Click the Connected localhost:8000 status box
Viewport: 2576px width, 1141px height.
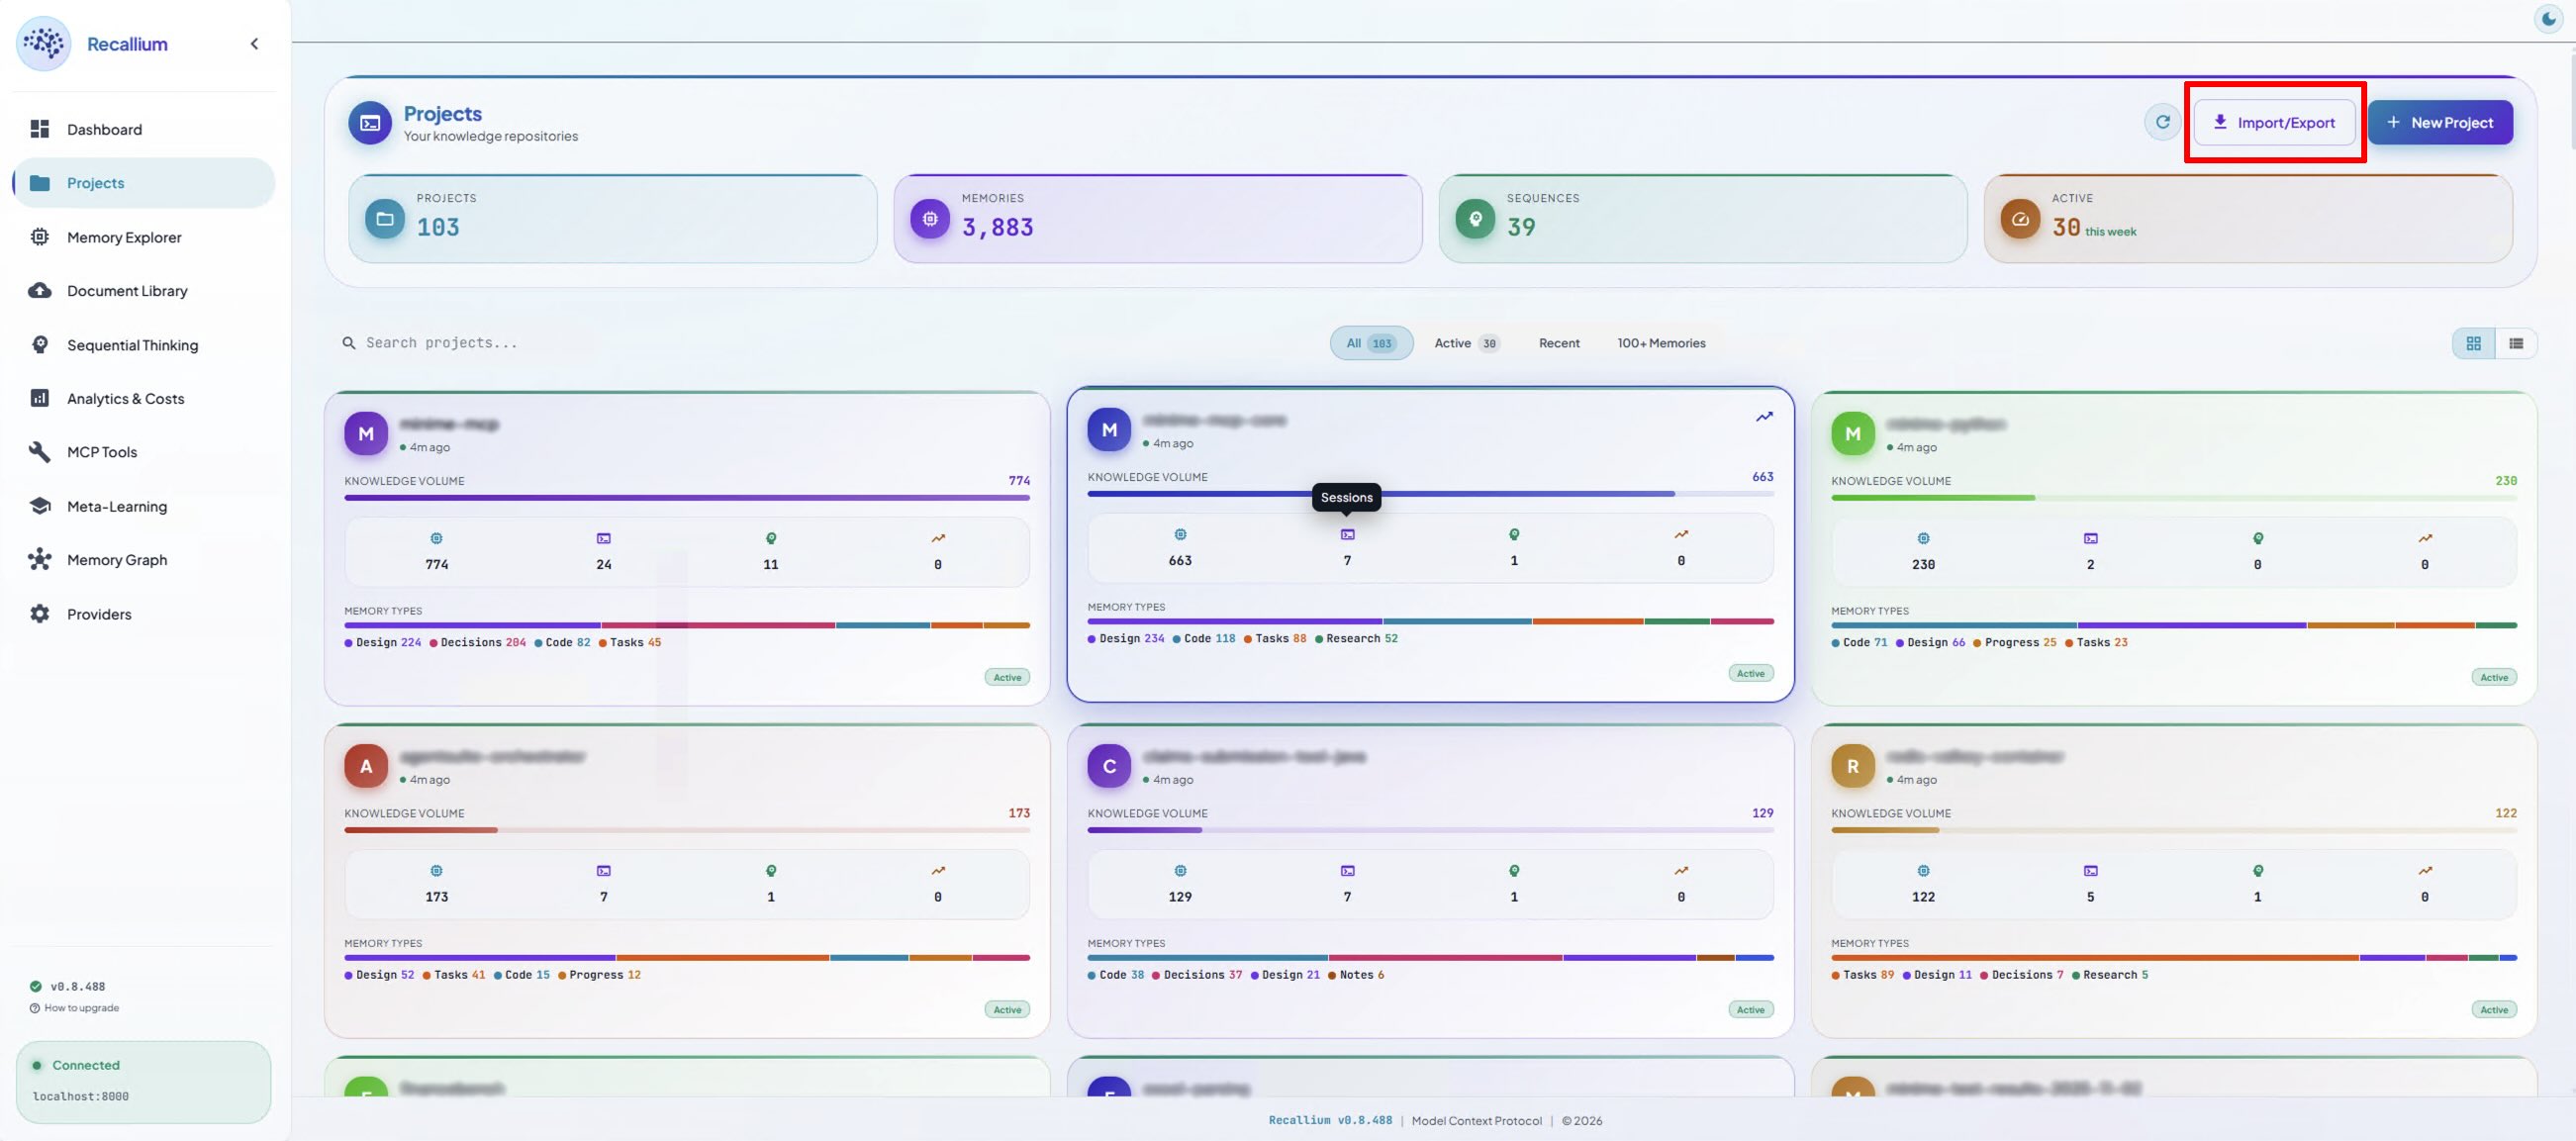143,1081
